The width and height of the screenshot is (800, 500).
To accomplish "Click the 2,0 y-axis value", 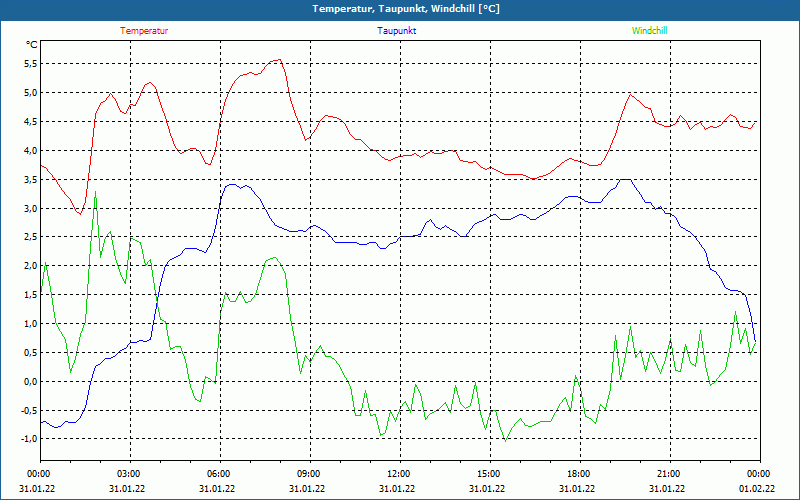I will coord(31,266).
